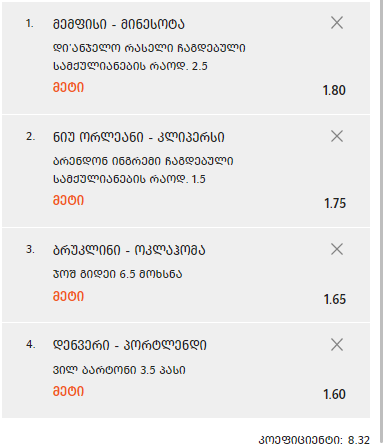
Task: Open the ნიუ ორლეანი - კლიპერსი match title
Action: [139, 137]
